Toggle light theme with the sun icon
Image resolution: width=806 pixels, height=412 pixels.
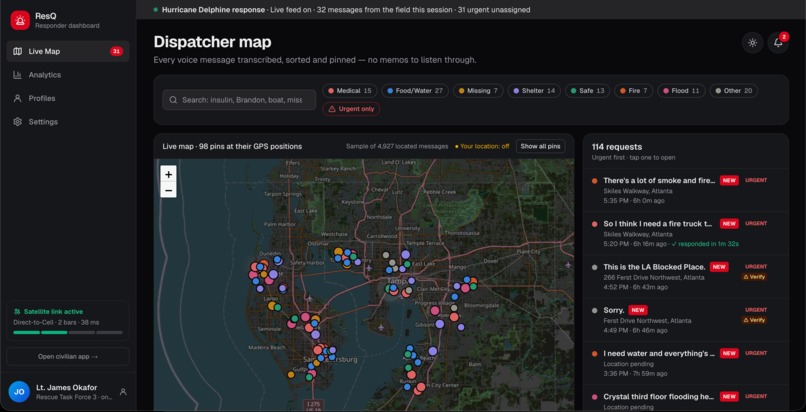click(x=753, y=43)
